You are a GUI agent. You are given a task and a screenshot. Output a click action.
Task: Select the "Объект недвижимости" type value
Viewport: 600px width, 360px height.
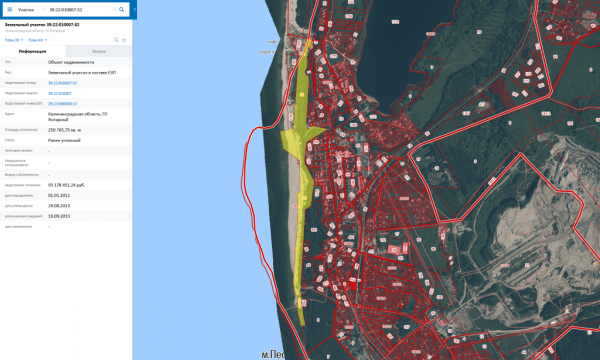point(71,62)
